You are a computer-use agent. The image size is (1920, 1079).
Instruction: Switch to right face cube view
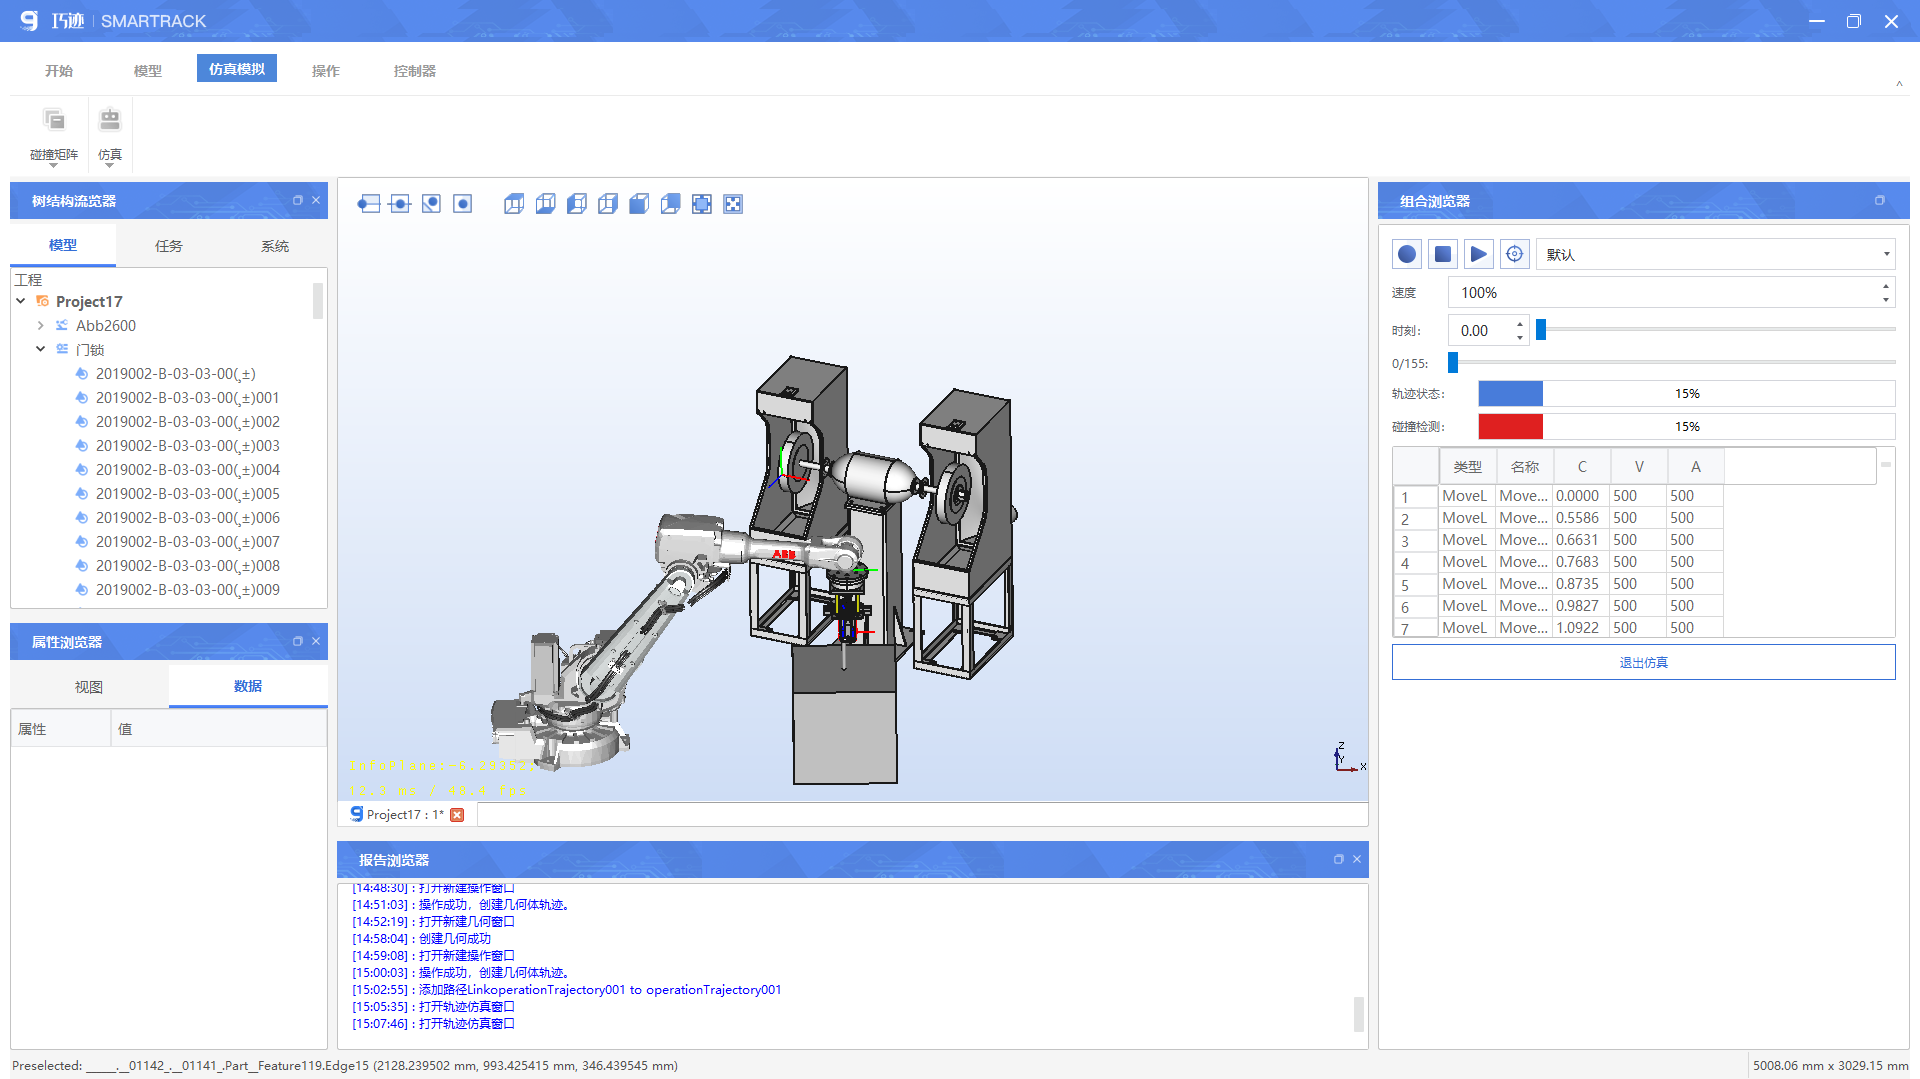click(x=608, y=204)
